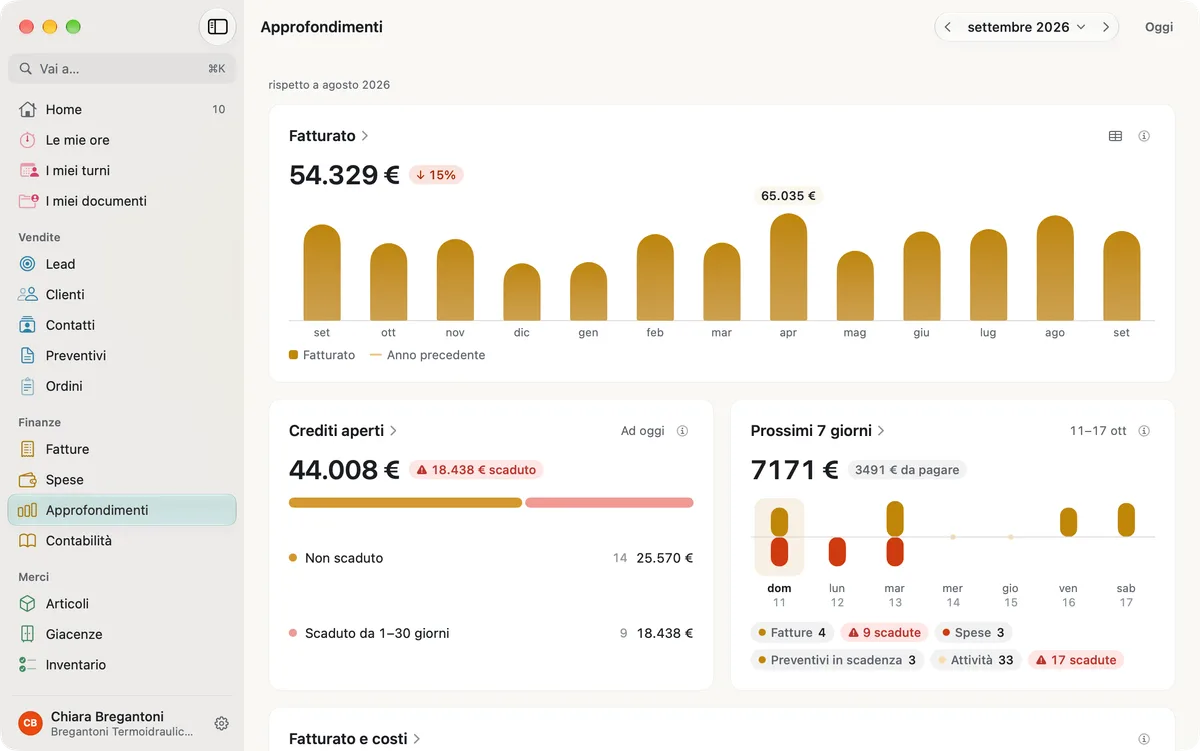The image size is (1200, 751).
Task: Show info for the Crediti aperti card
Action: (682, 431)
